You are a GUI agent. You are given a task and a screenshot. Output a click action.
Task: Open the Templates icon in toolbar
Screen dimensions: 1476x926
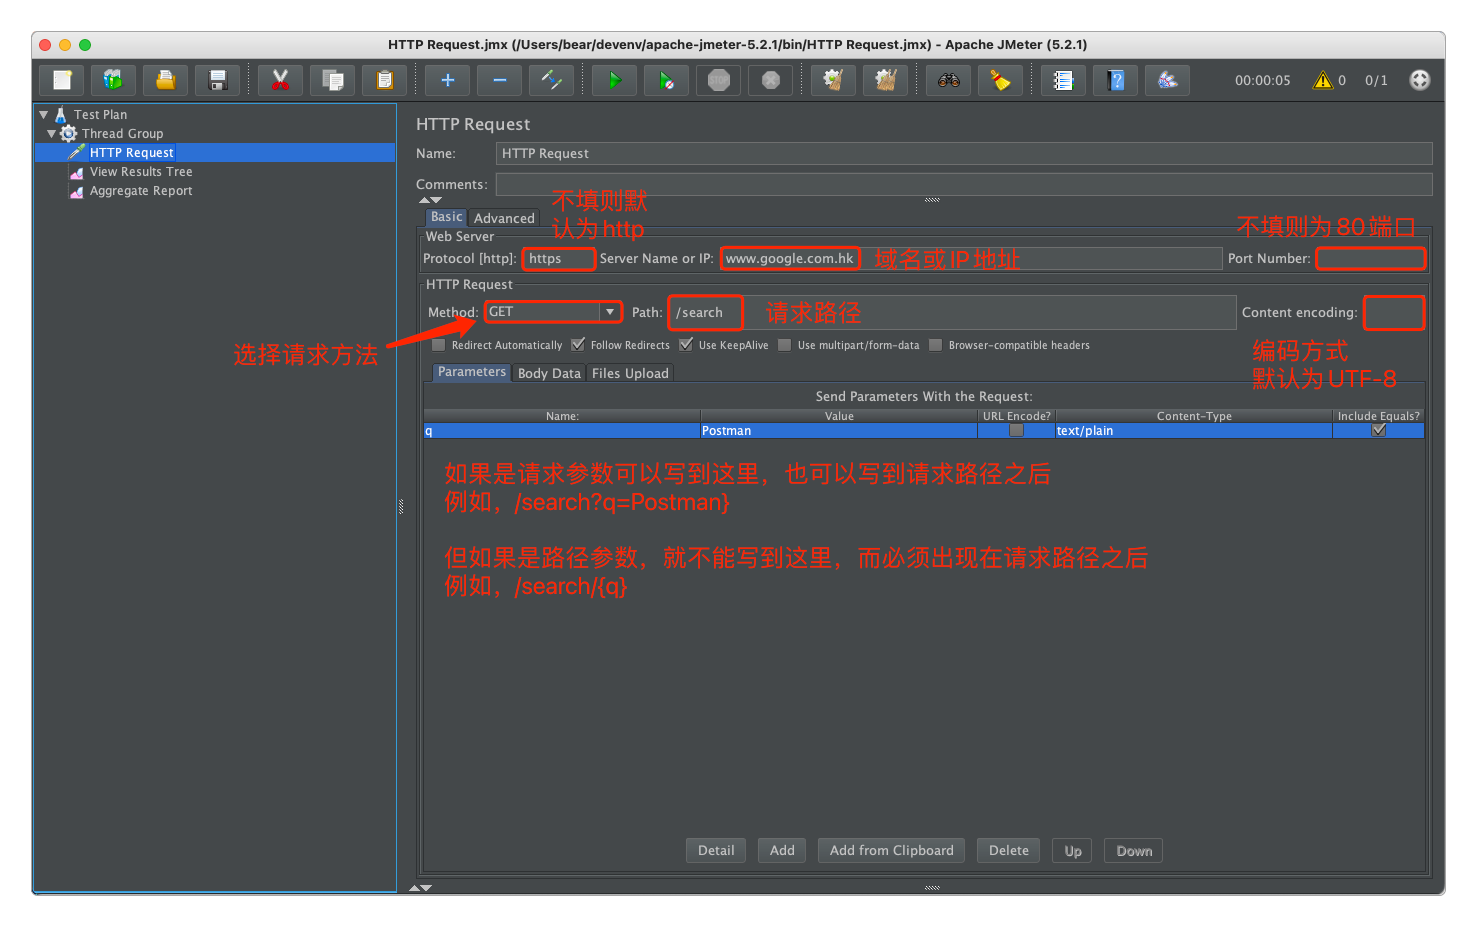113,80
